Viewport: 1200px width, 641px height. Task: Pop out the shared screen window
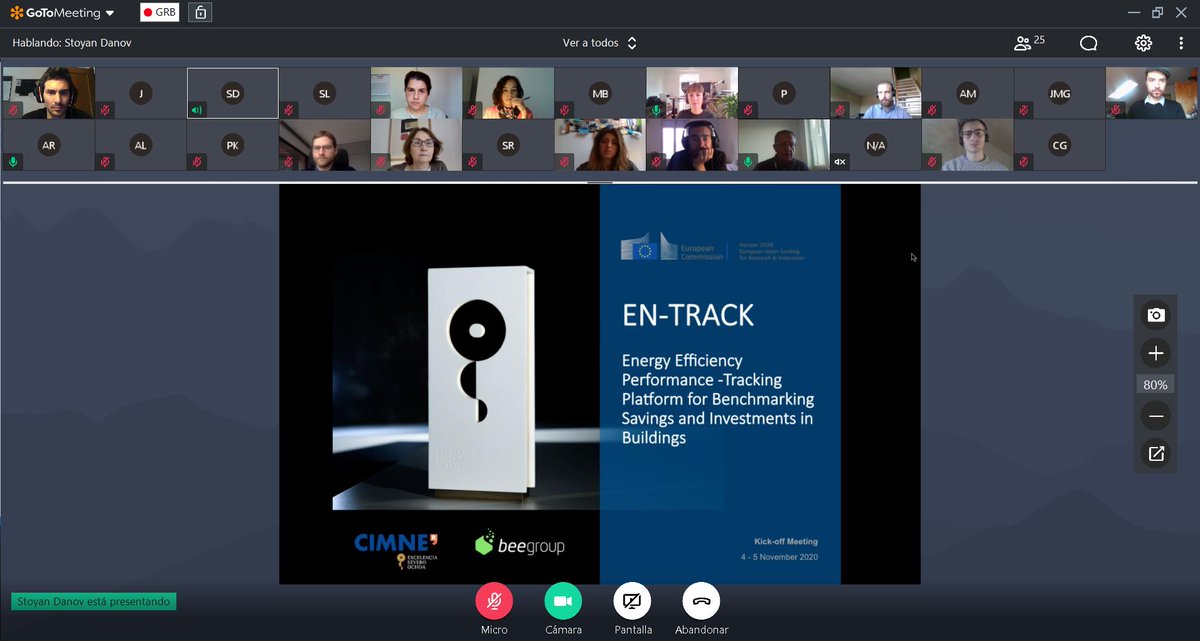[1156, 454]
